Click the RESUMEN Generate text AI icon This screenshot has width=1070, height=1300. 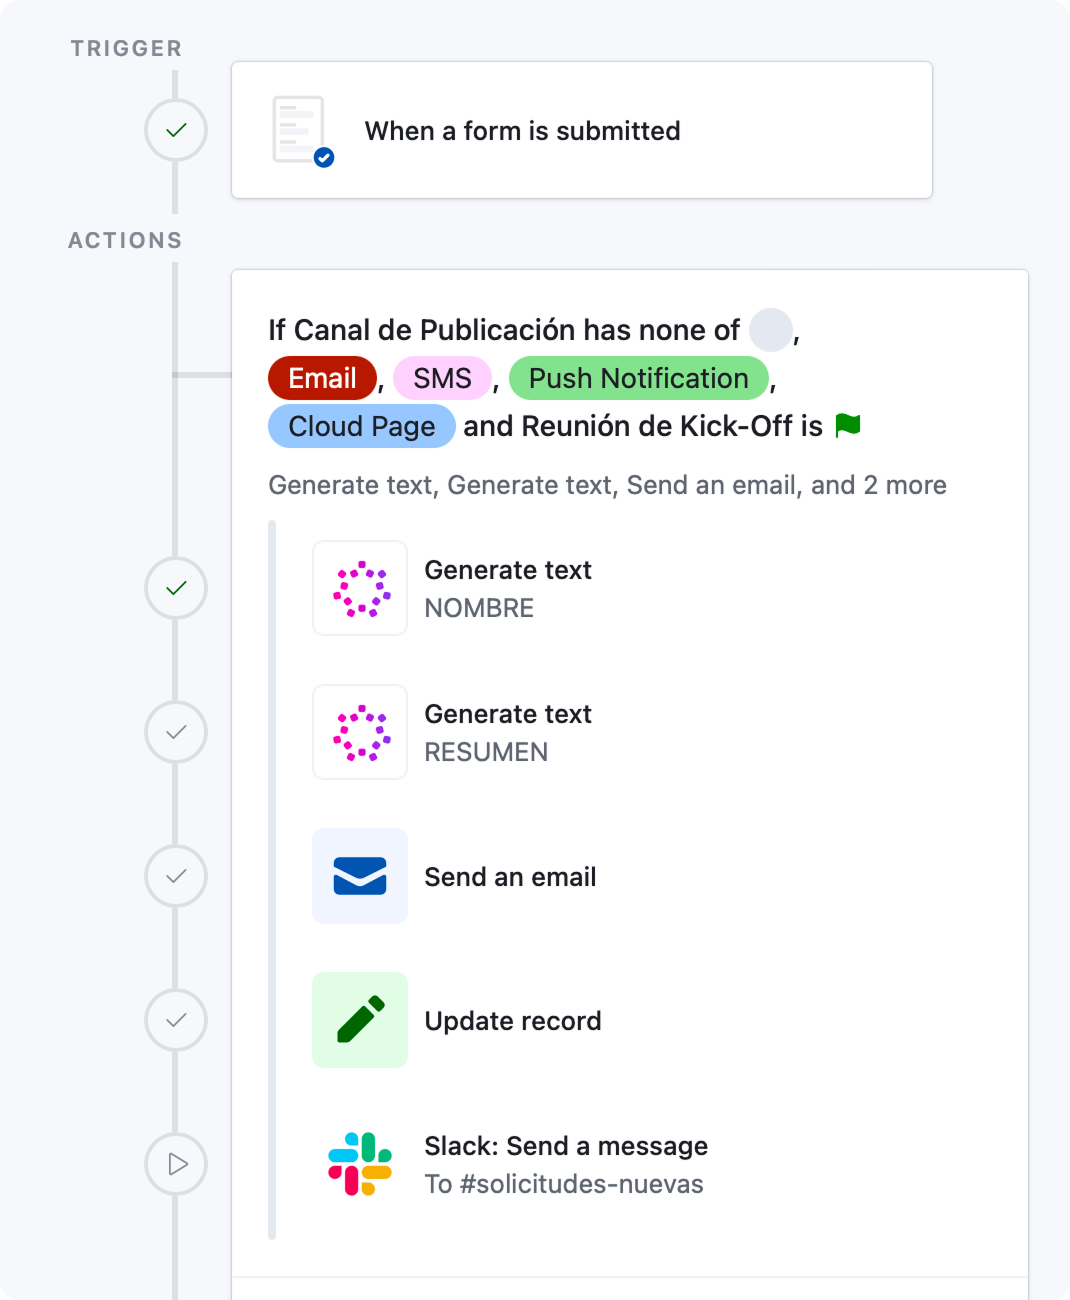click(x=360, y=733)
